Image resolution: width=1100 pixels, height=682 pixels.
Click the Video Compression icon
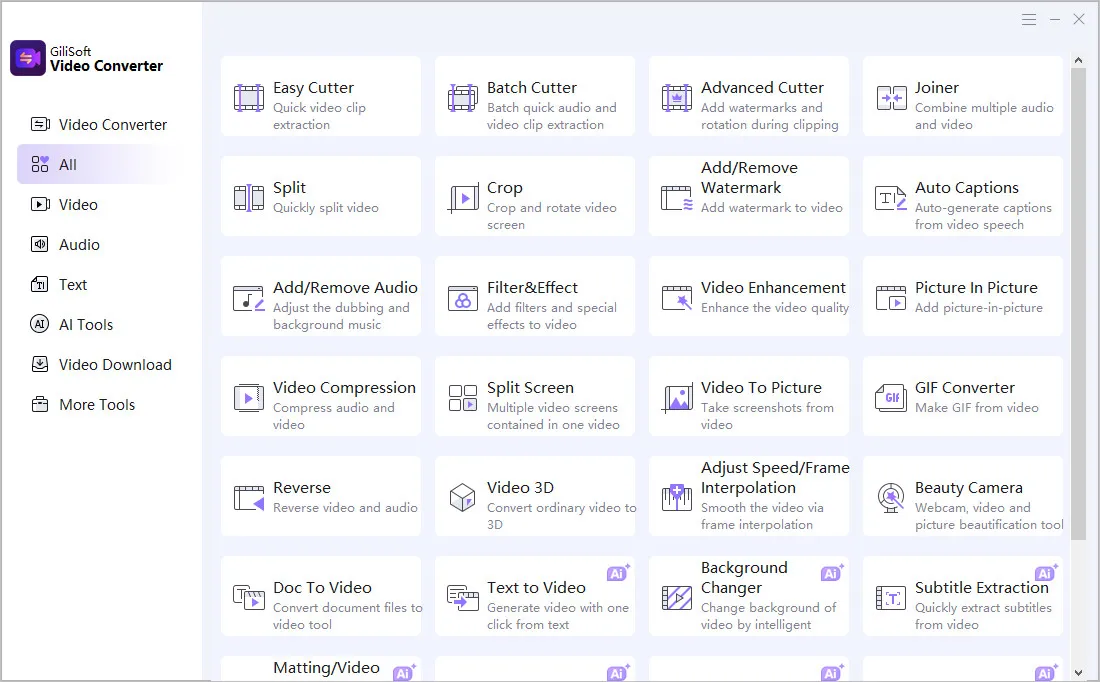pos(249,398)
